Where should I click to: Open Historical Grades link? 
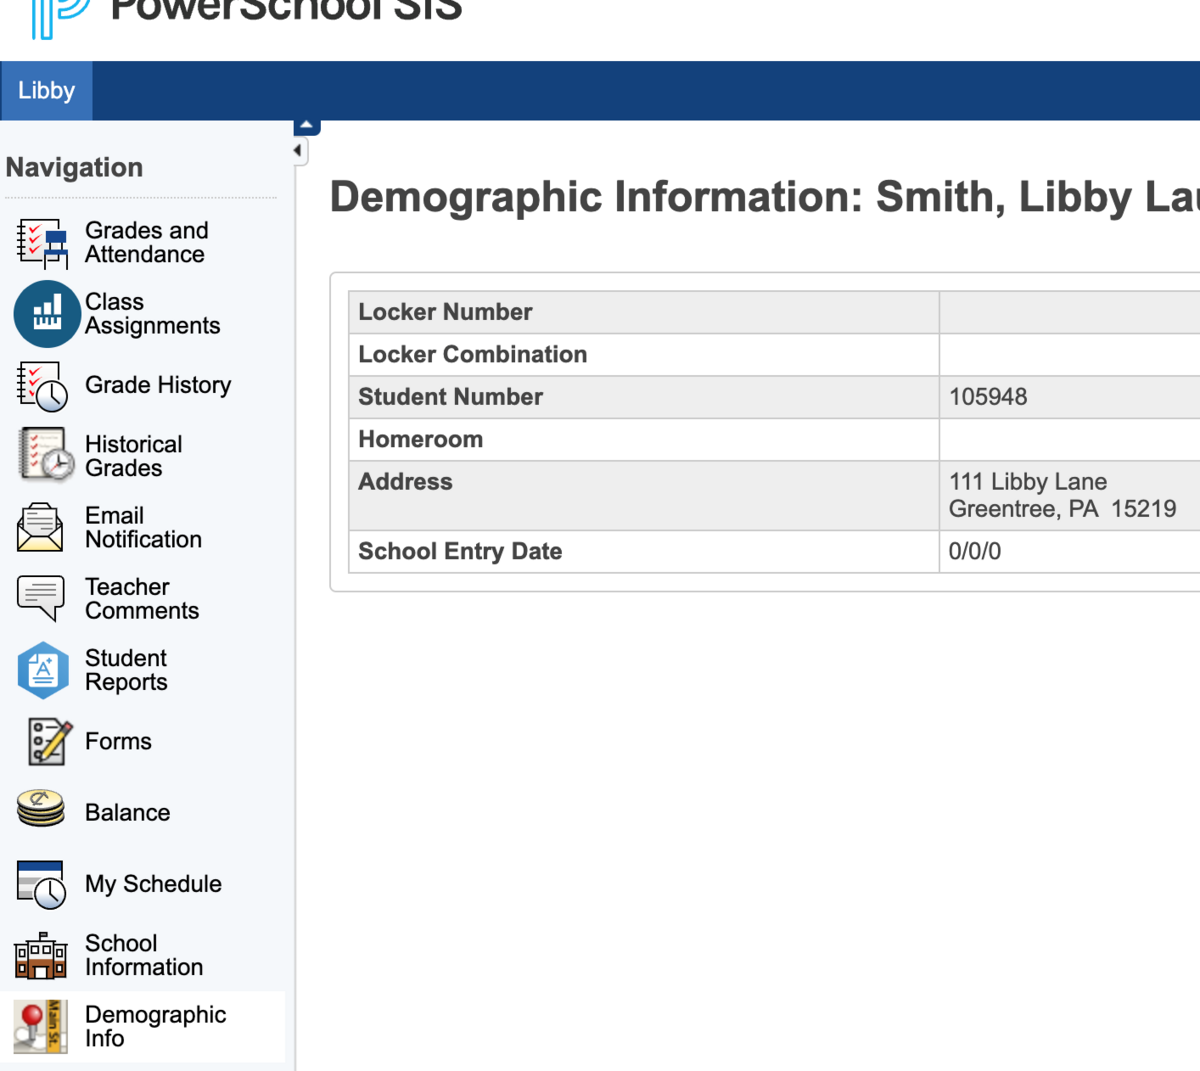[x=134, y=456]
